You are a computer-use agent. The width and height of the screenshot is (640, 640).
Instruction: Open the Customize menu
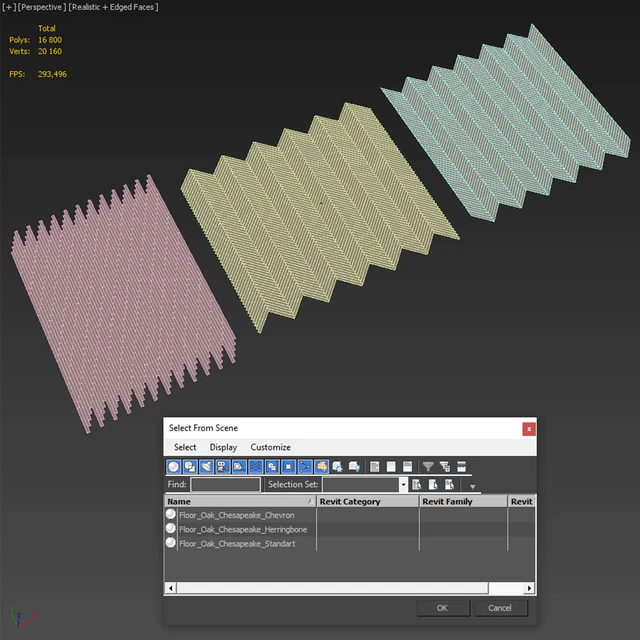[x=270, y=447]
